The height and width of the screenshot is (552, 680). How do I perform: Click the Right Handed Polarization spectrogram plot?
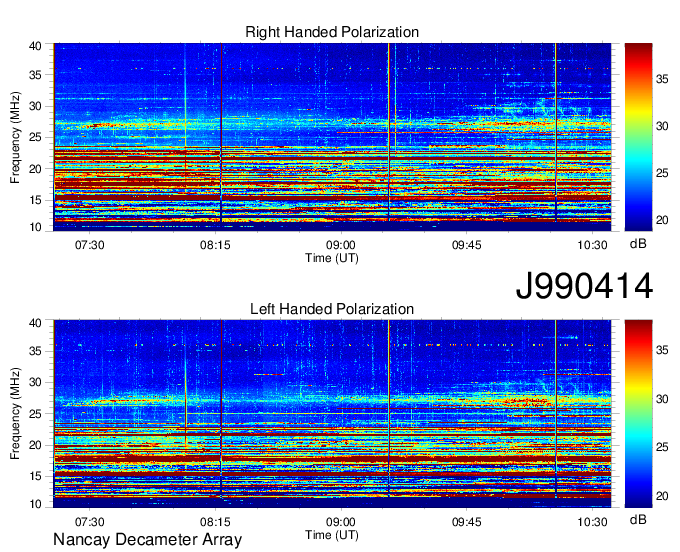point(332,137)
